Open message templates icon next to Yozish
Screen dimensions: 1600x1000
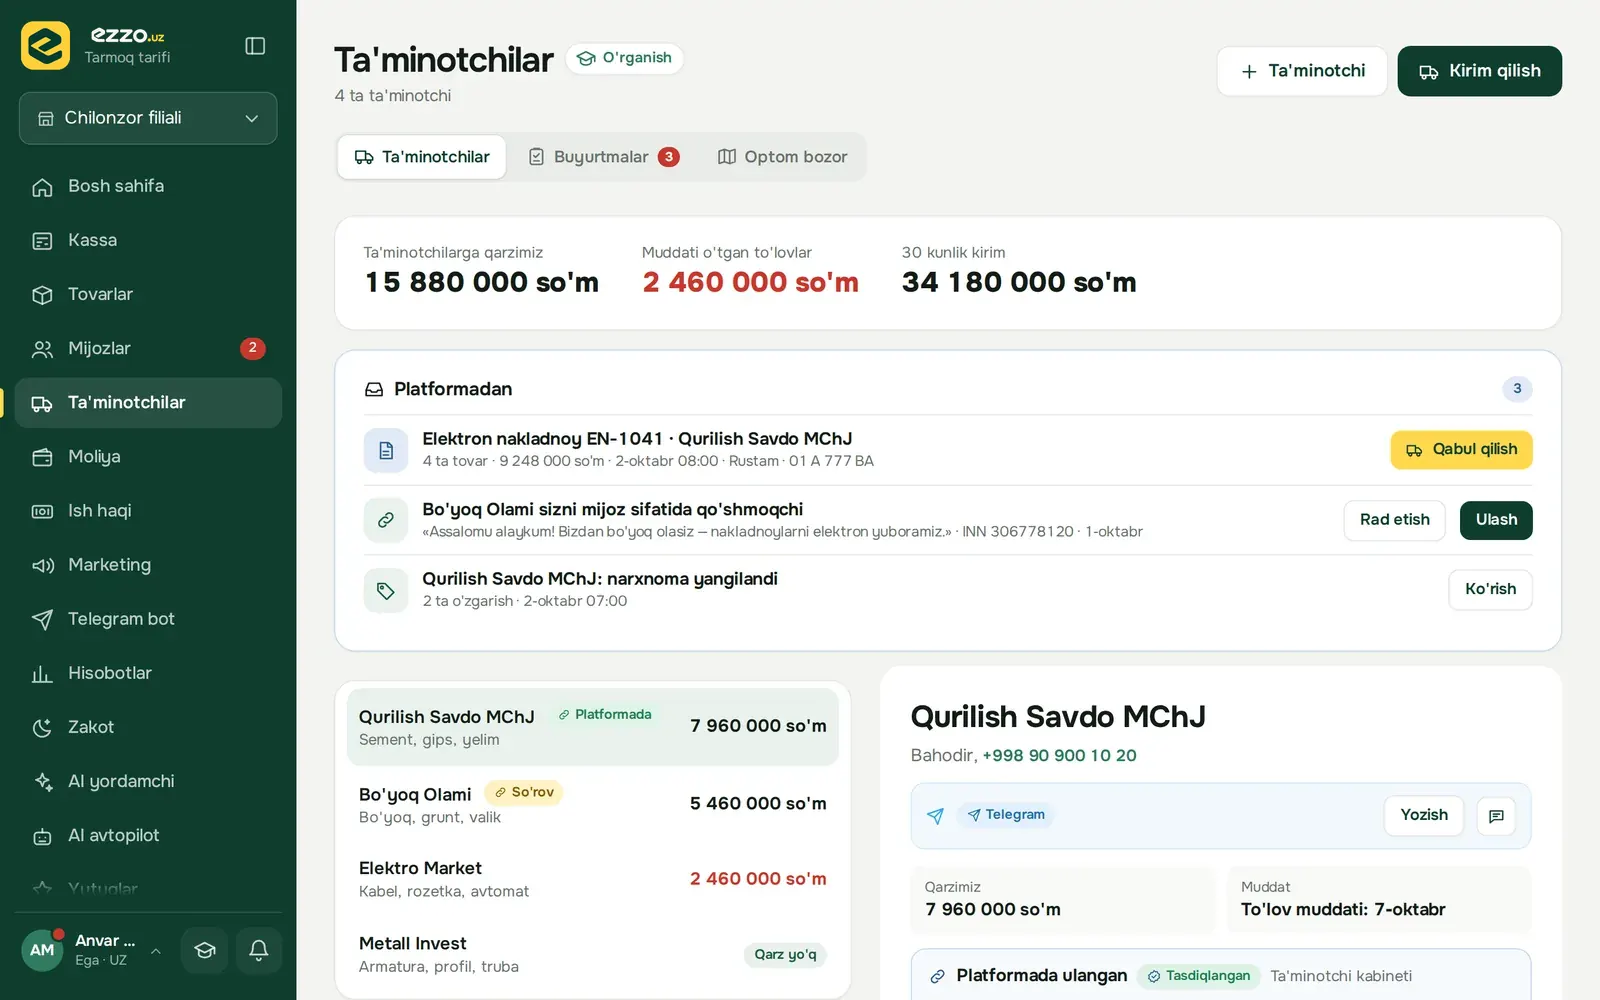[1496, 816]
